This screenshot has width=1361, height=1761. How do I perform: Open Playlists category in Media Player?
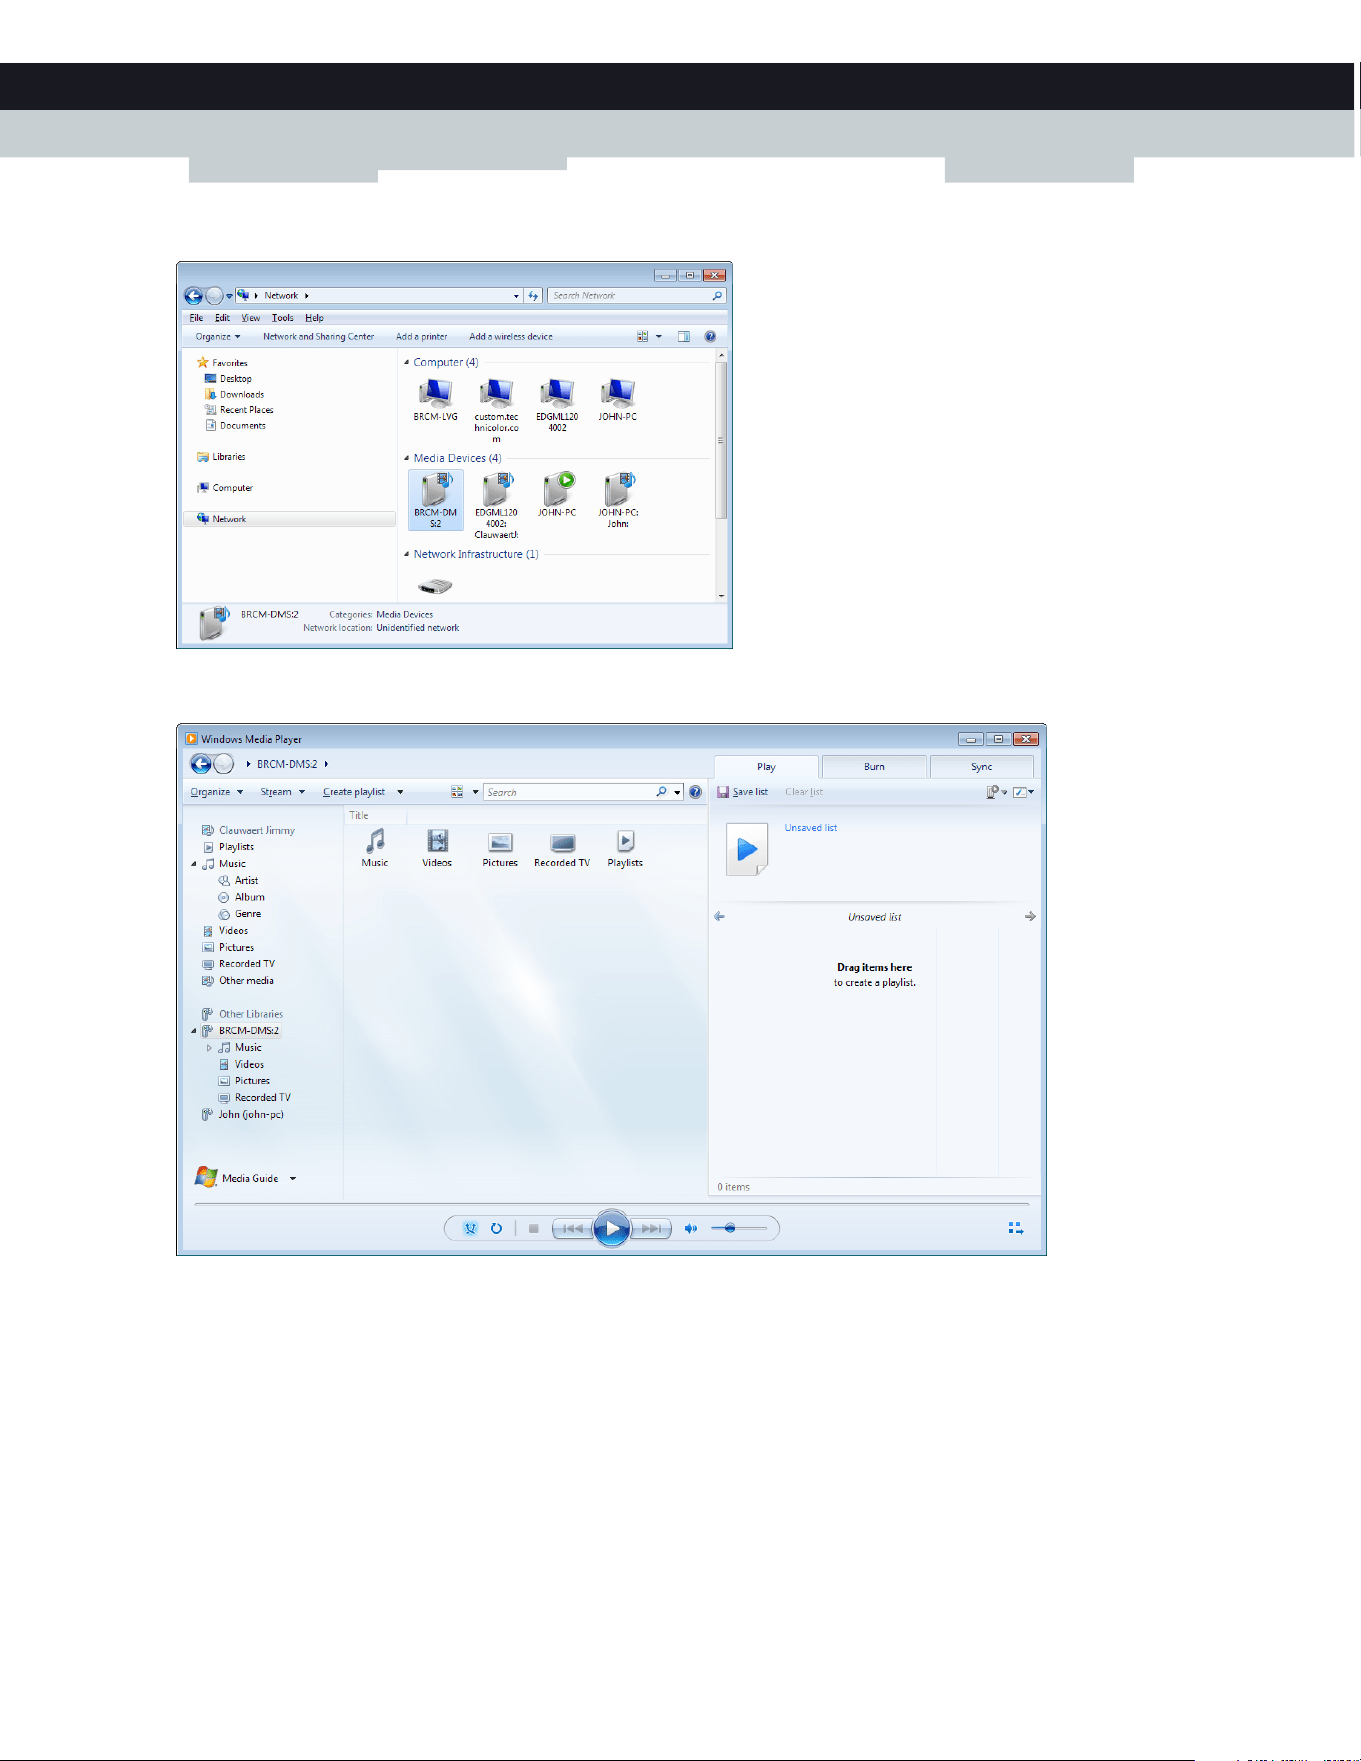[x=625, y=848]
